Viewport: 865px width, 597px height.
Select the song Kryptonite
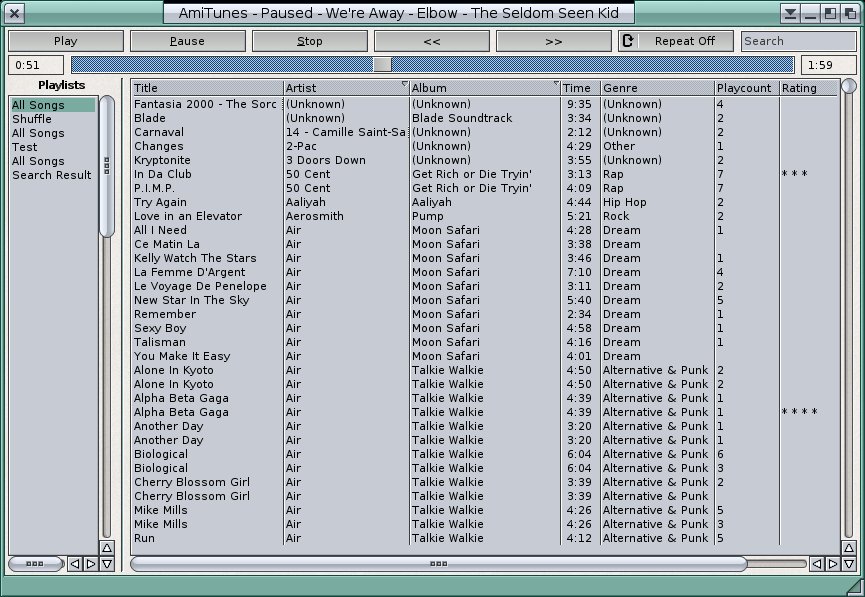(x=485, y=161)
